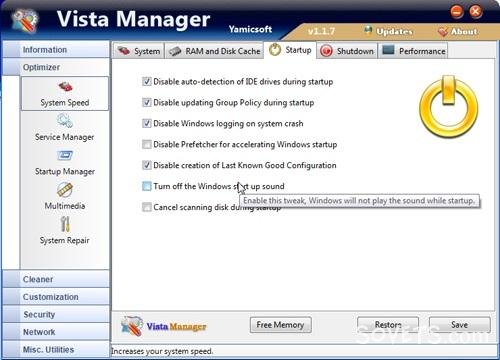Expand the Information section
Image resolution: width=500 pixels, height=360 pixels.
point(56,50)
